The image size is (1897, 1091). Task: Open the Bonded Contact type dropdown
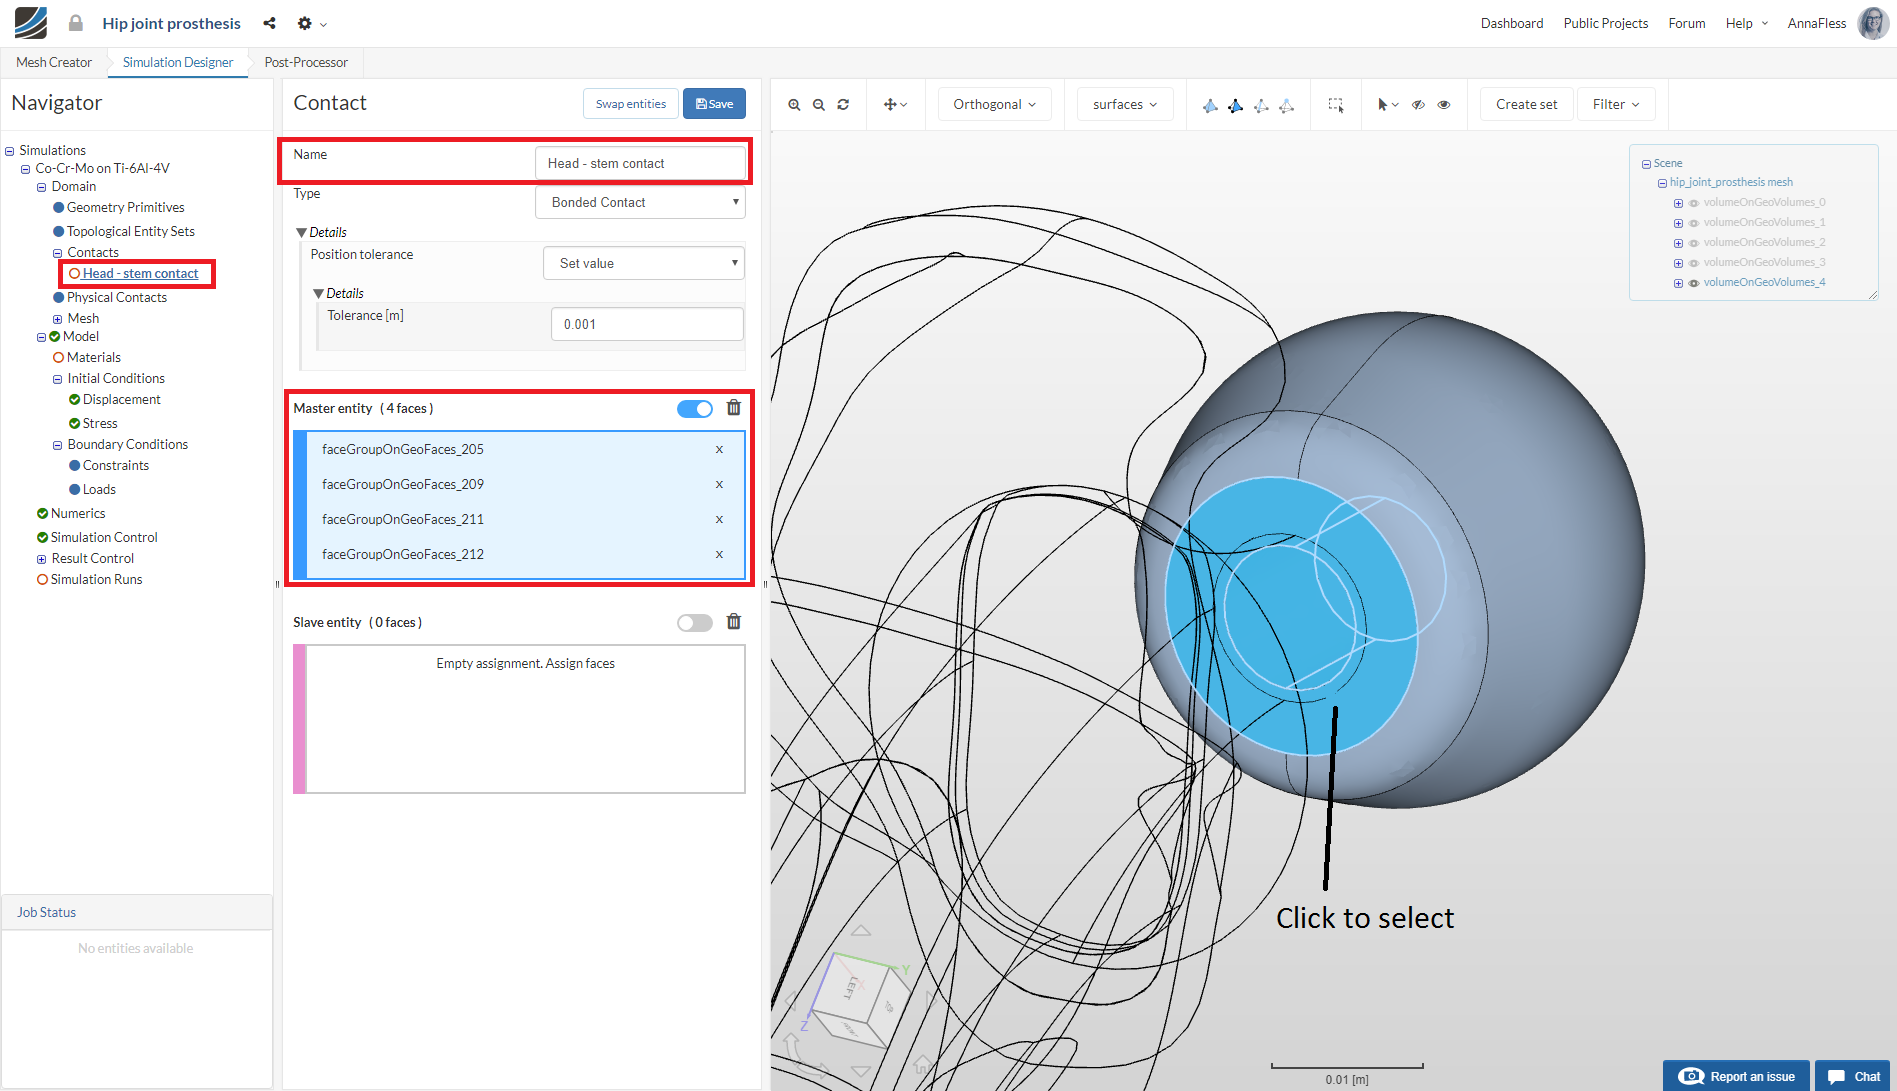pyautogui.click(x=641, y=202)
